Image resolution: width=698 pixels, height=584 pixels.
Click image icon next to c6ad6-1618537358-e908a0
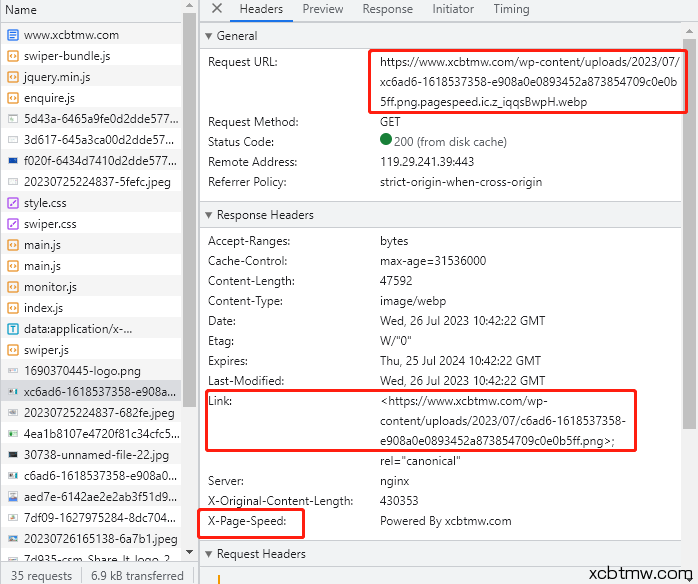(x=13, y=476)
